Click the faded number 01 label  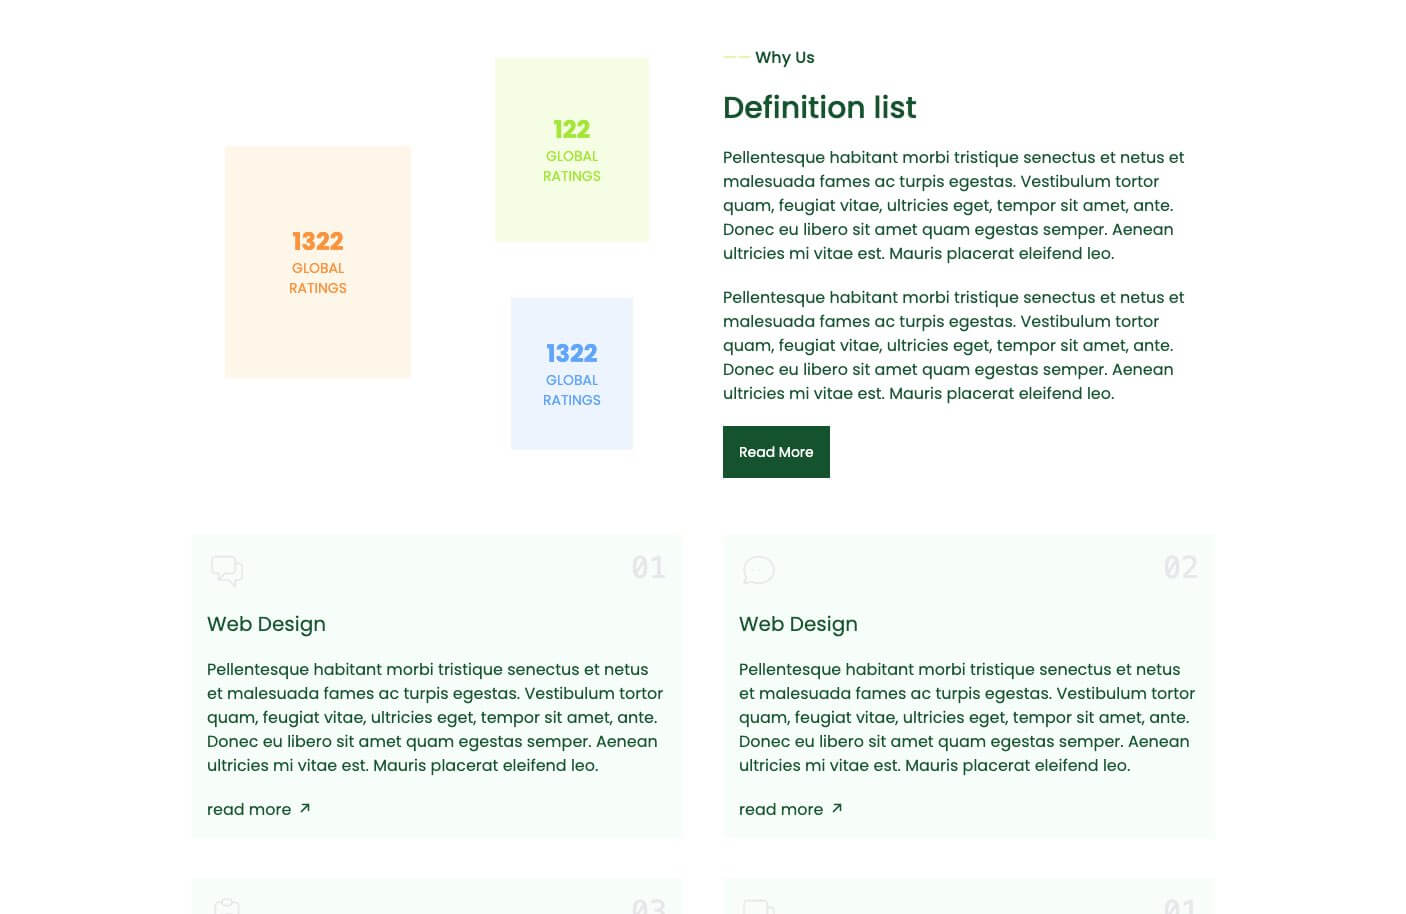click(x=648, y=568)
